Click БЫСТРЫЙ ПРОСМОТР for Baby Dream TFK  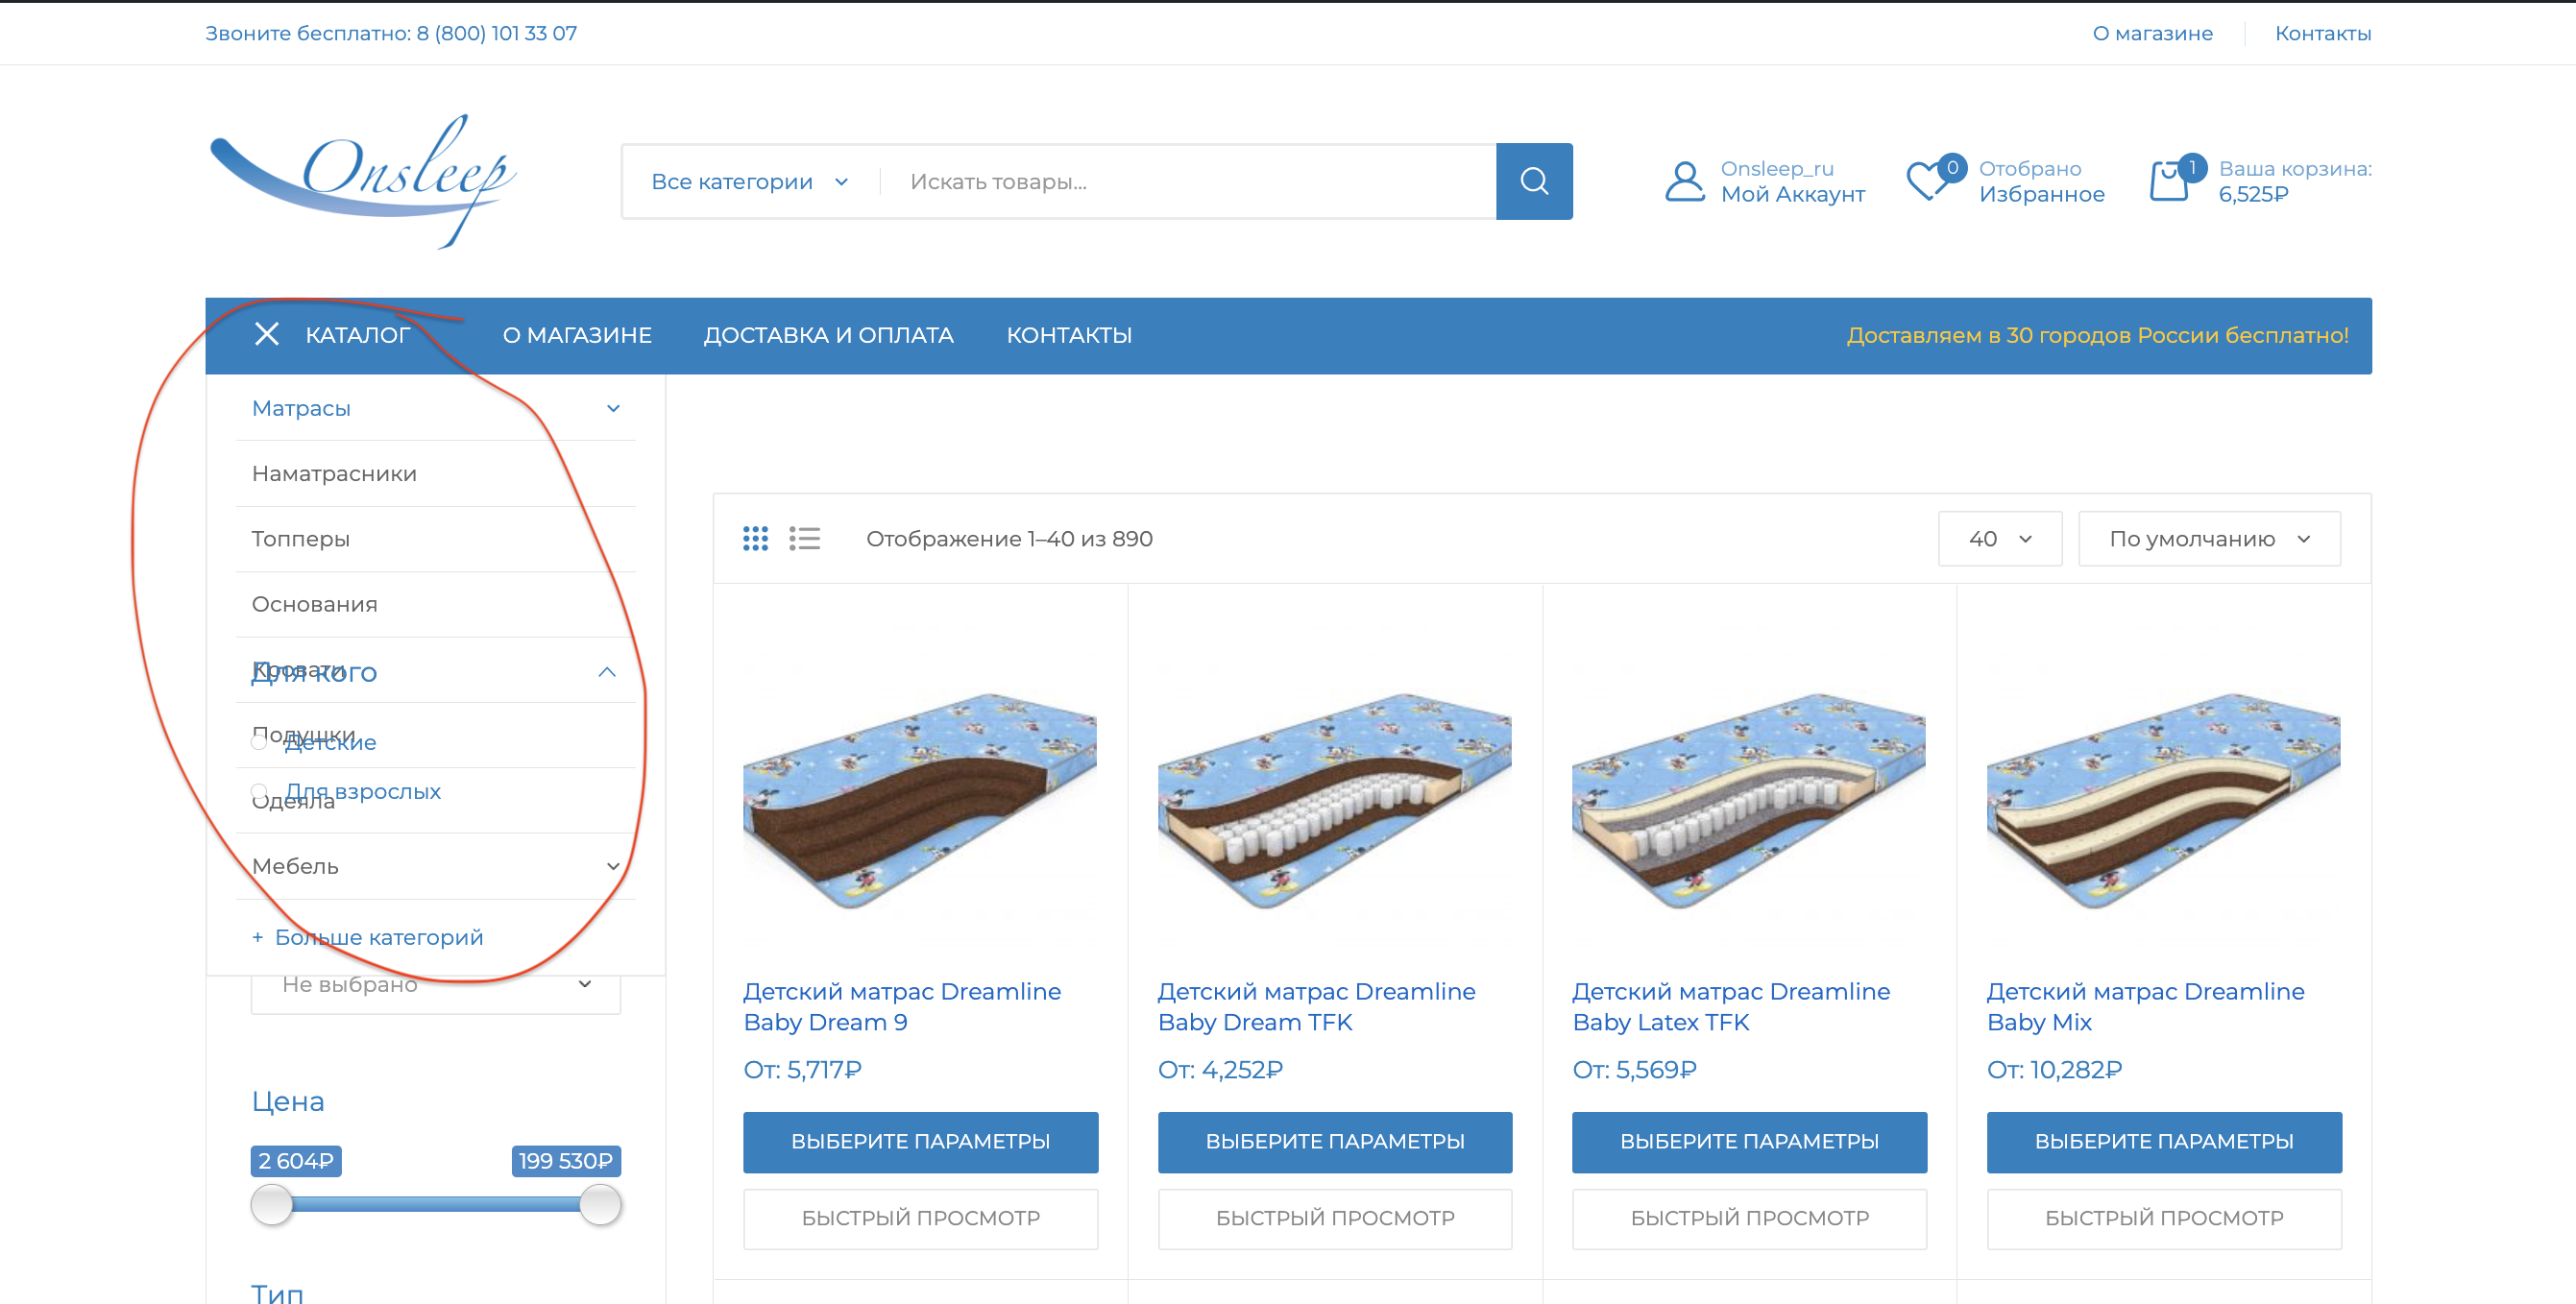[1335, 1218]
